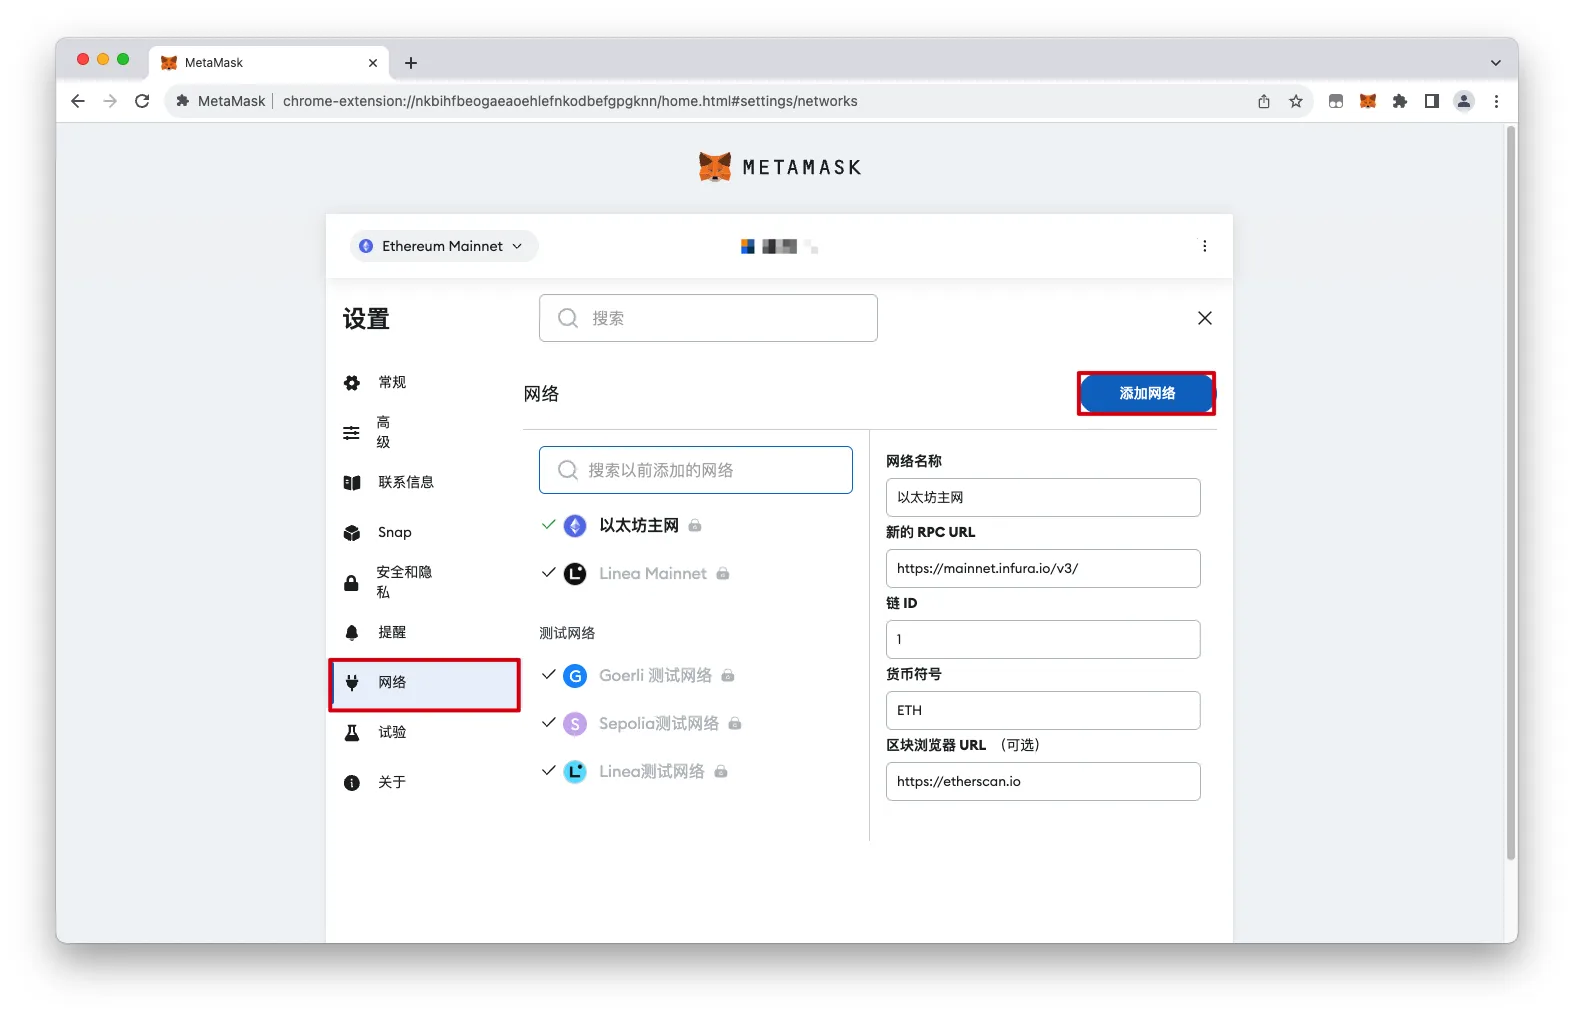Click the lock icon beside Goerli 测试网络
The width and height of the screenshot is (1574, 1017).
(x=728, y=676)
